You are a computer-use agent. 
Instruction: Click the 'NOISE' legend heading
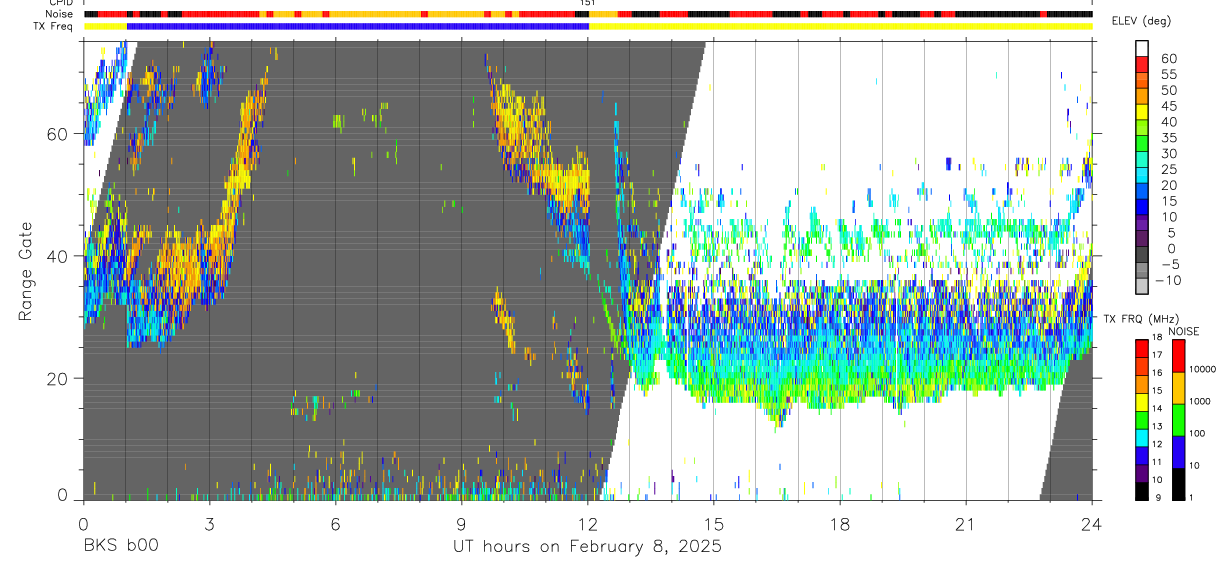1184,331
